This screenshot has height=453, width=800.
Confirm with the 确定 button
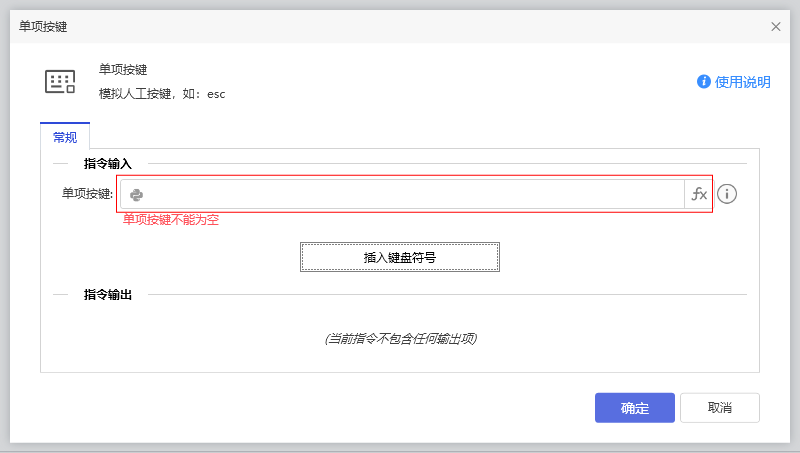click(x=635, y=408)
